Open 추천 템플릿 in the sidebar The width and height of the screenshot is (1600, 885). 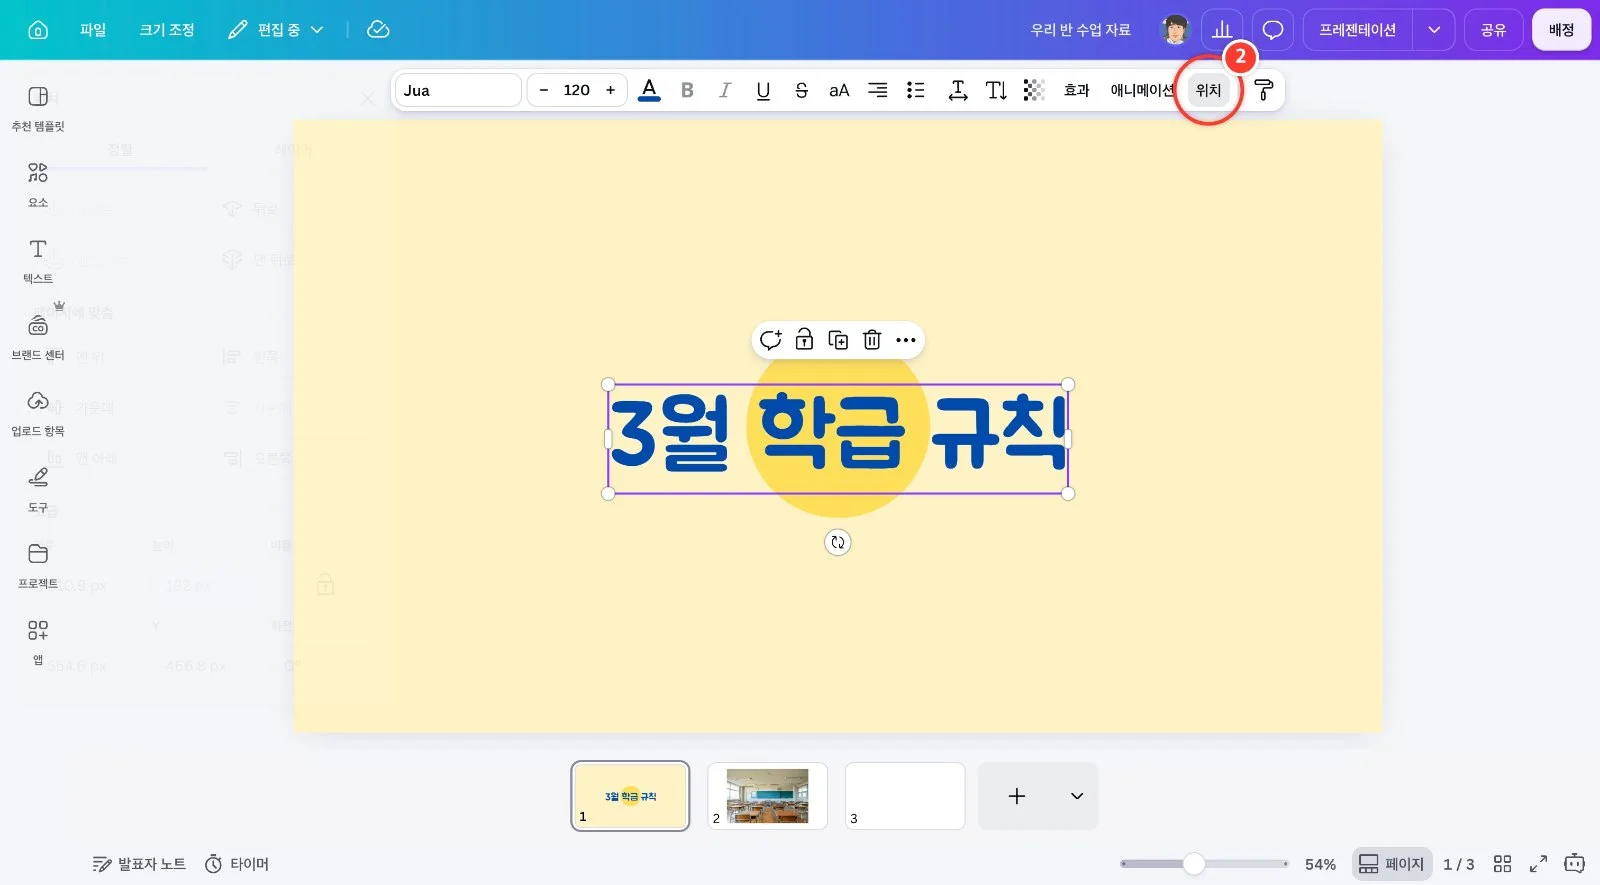[38, 109]
